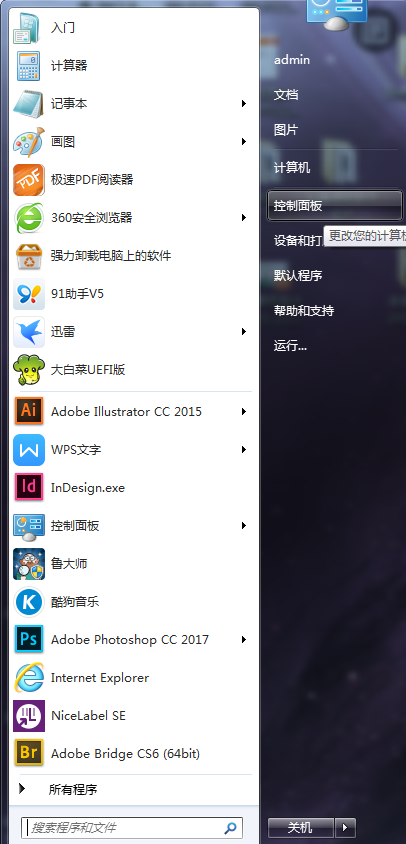Click the user account picture at top

pyautogui.click(x=337, y=15)
